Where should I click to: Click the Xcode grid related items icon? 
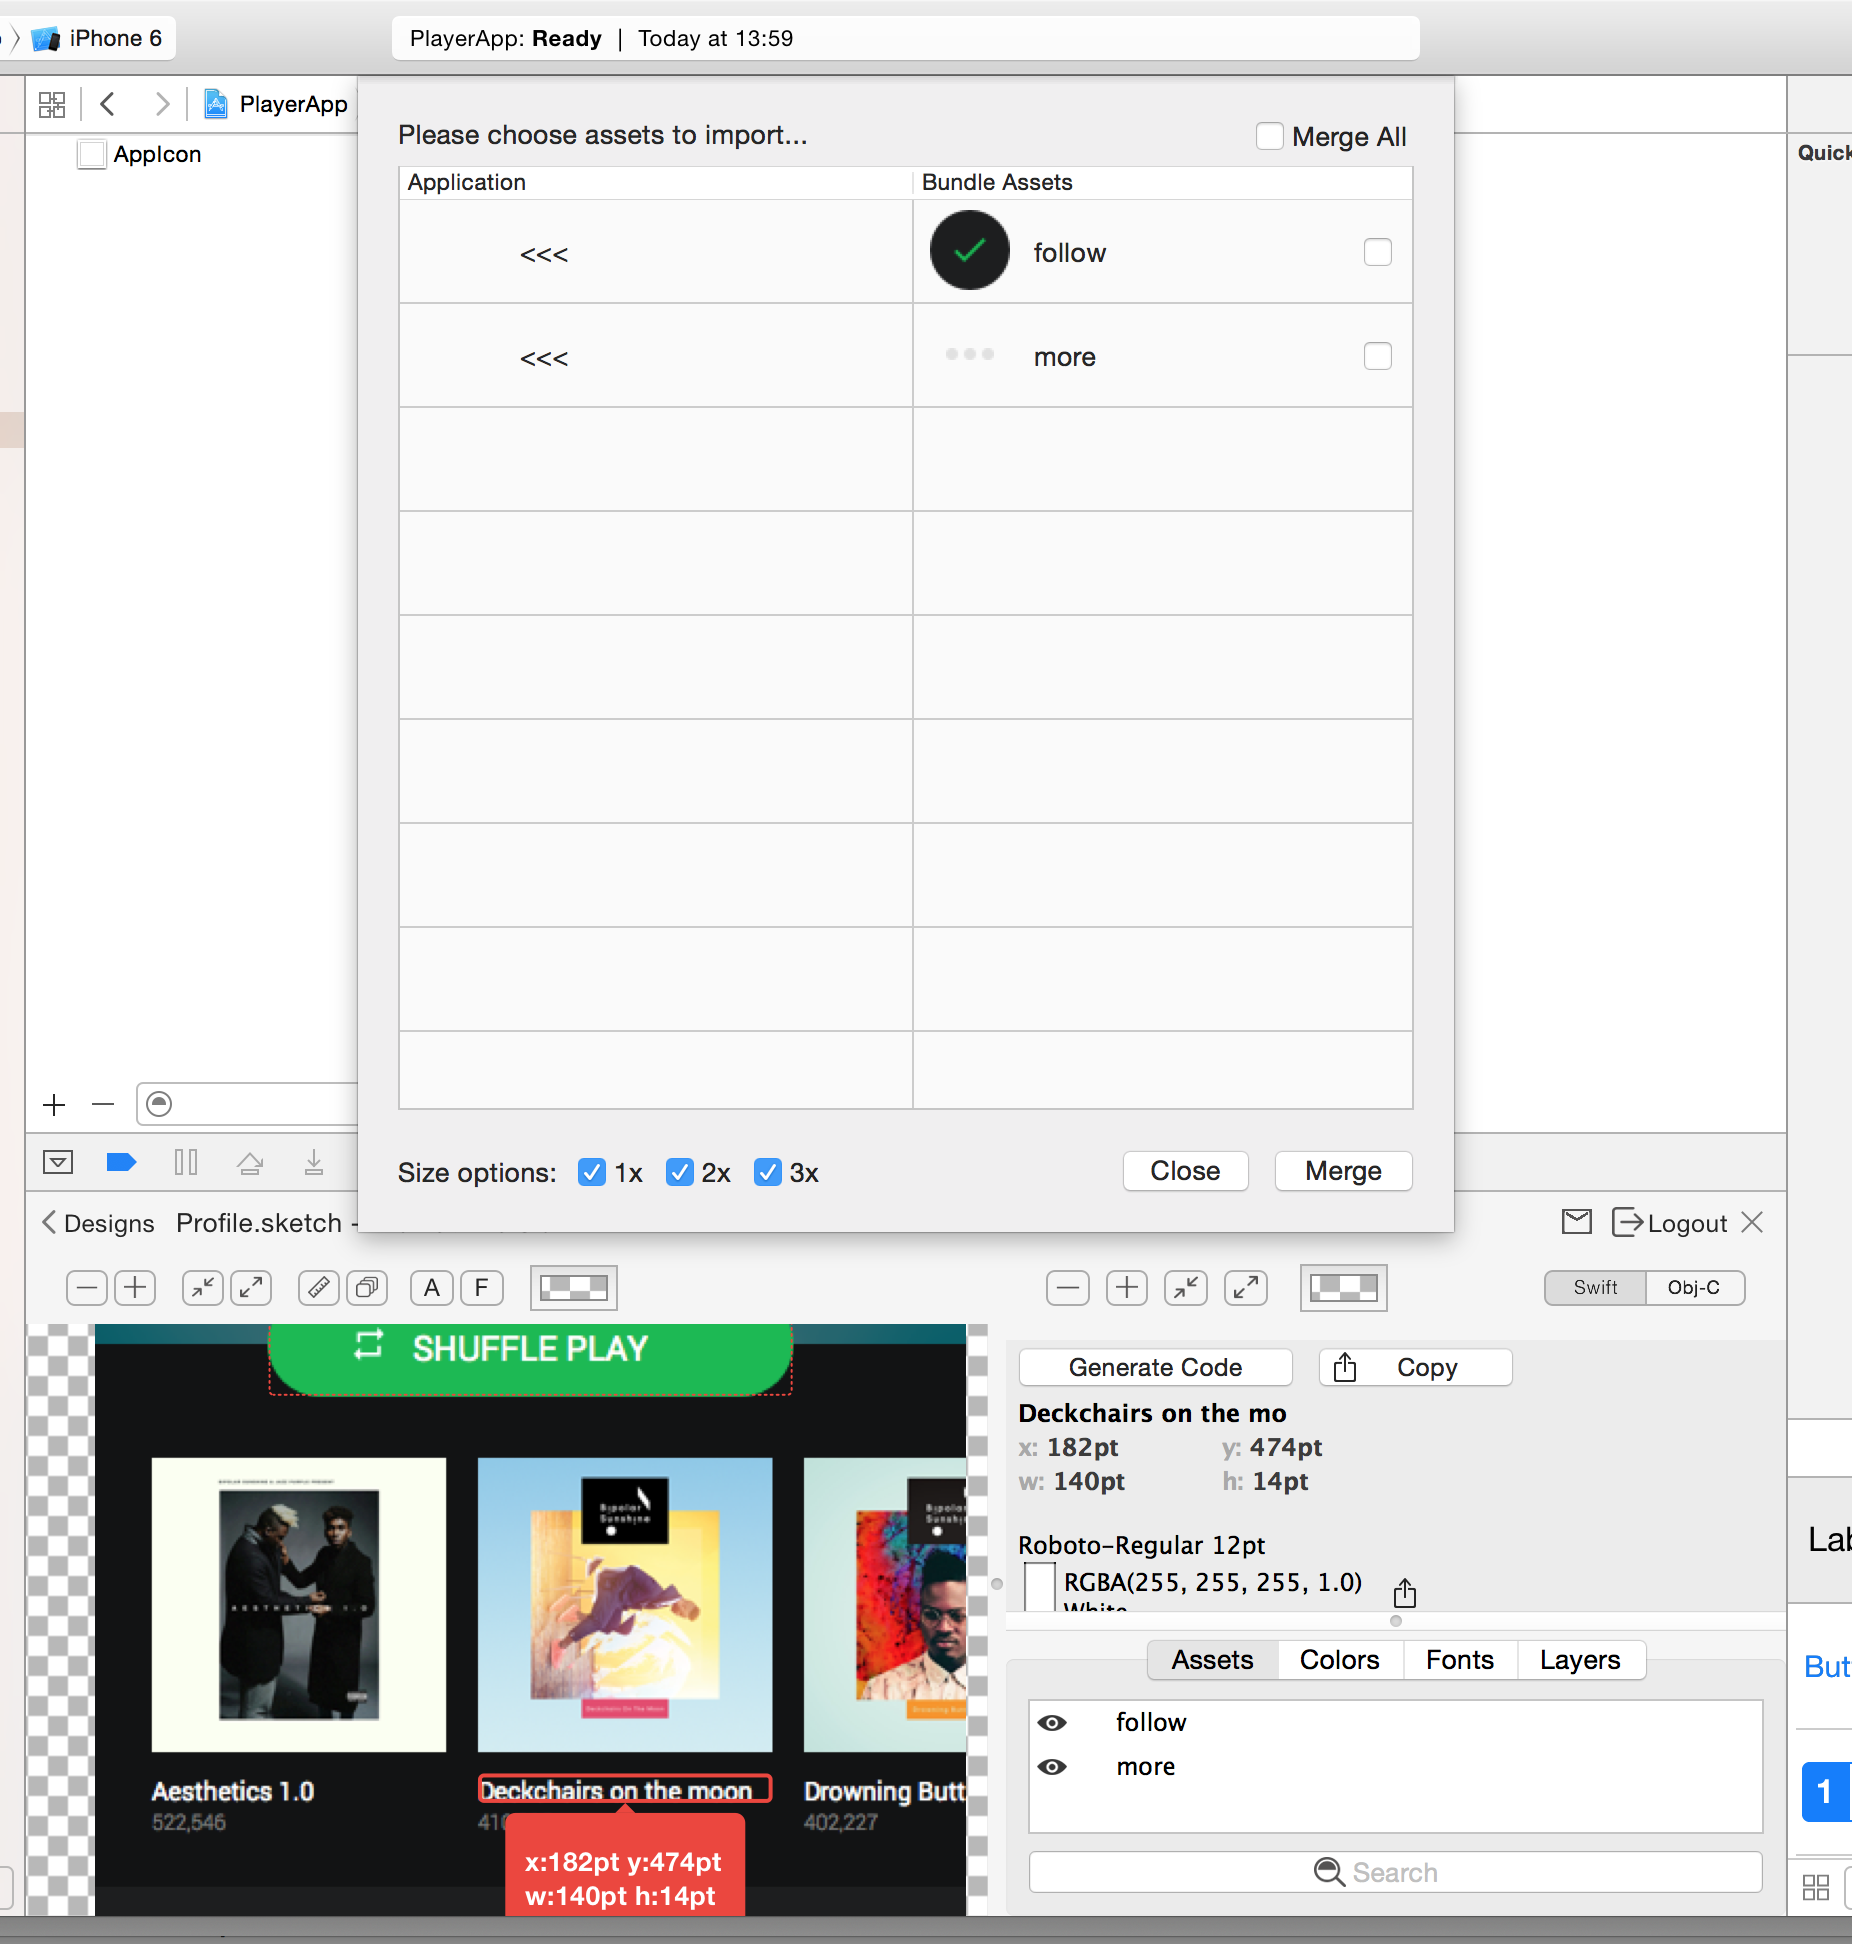52,104
